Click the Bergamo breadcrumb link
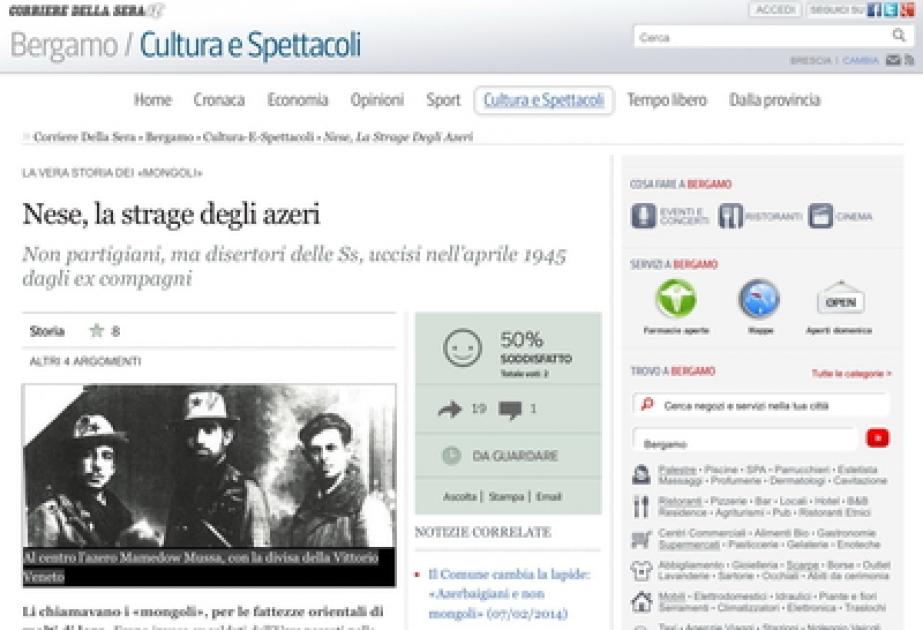923x630 pixels. [x=169, y=137]
